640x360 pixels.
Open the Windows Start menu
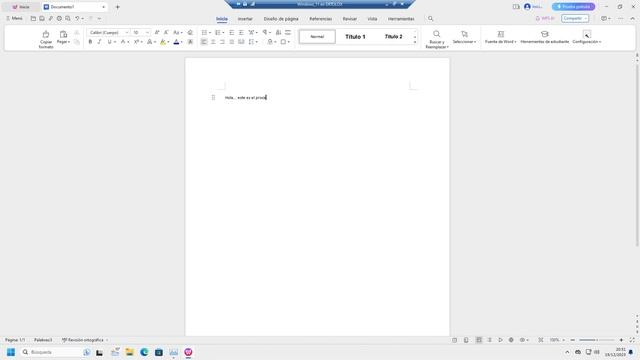click(x=11, y=352)
